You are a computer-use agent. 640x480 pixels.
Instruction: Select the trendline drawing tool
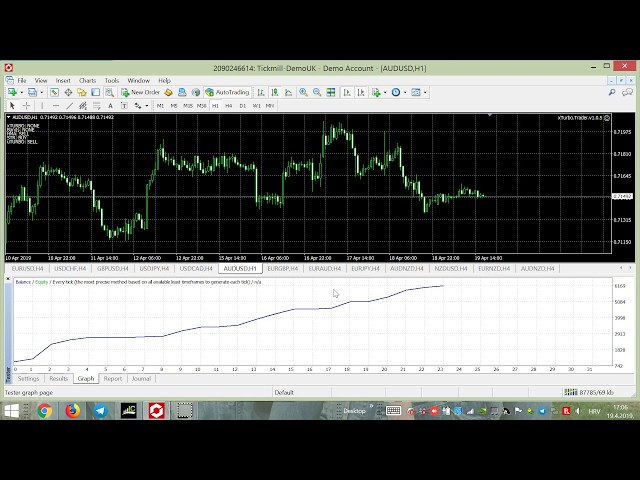coord(69,105)
